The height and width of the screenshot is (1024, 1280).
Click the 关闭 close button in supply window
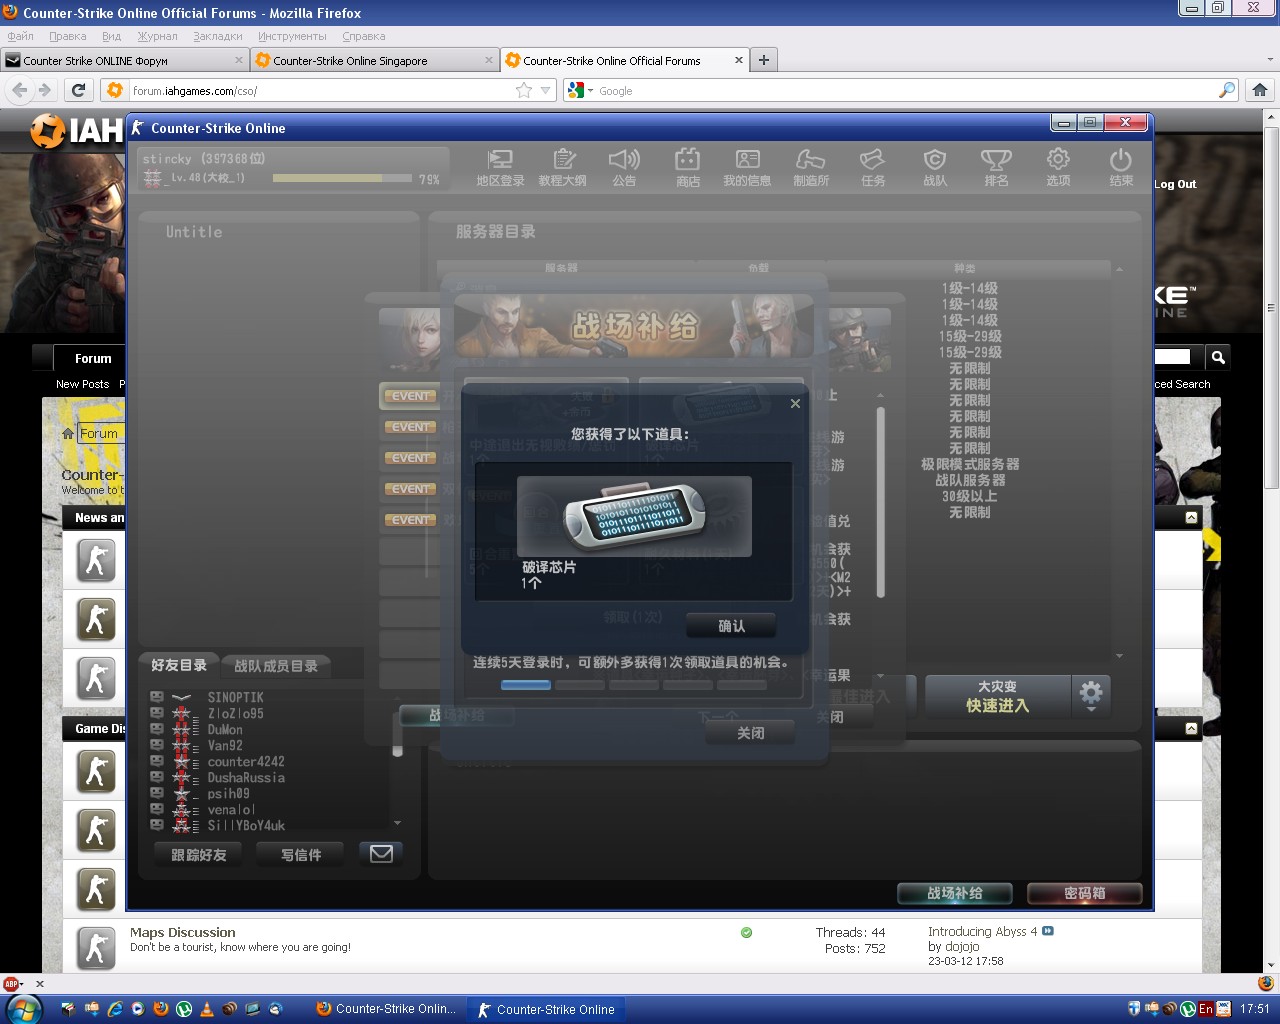[750, 733]
